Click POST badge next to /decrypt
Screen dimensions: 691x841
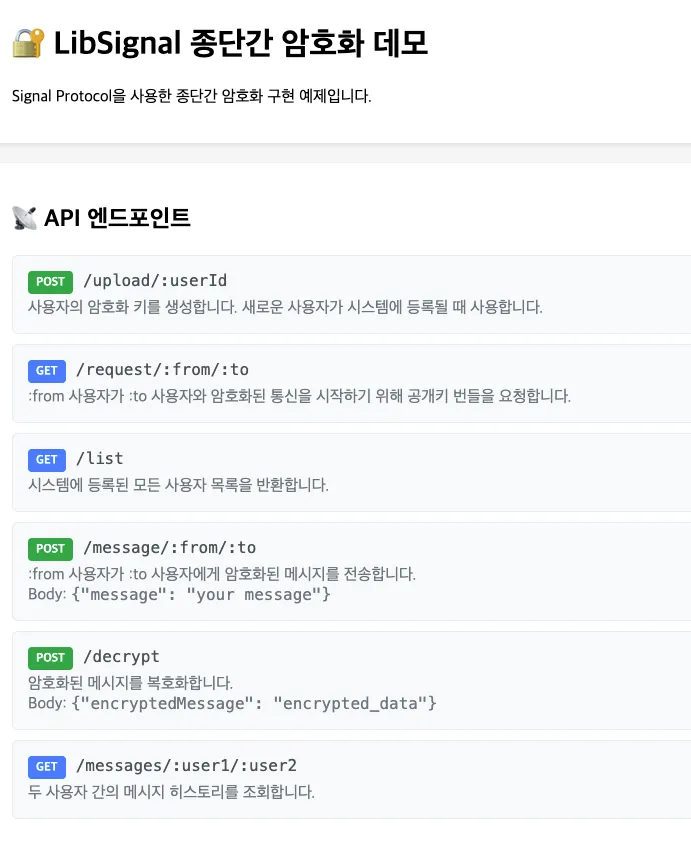point(50,658)
